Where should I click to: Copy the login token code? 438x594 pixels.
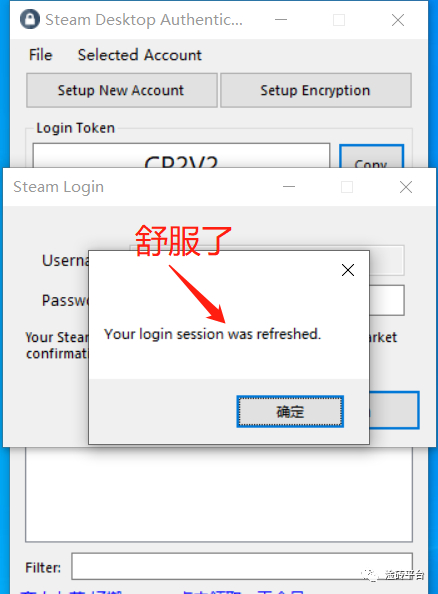click(371, 156)
